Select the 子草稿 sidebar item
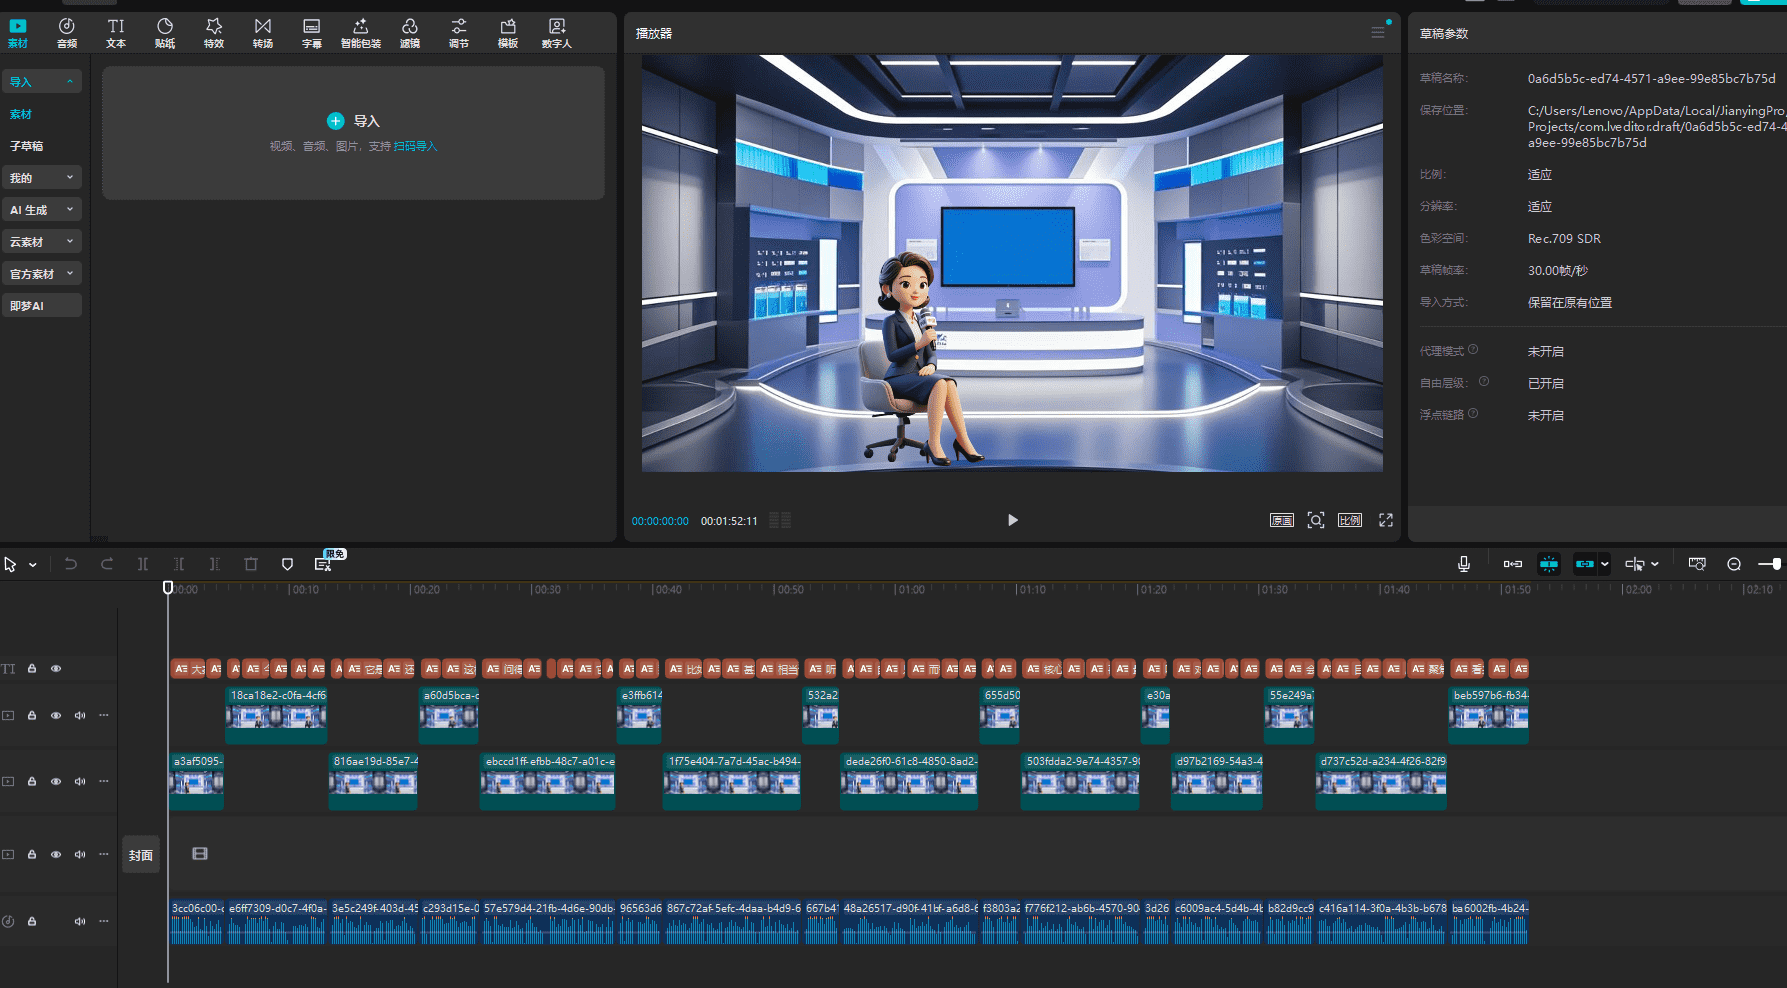This screenshot has height=988, width=1787. point(27,146)
